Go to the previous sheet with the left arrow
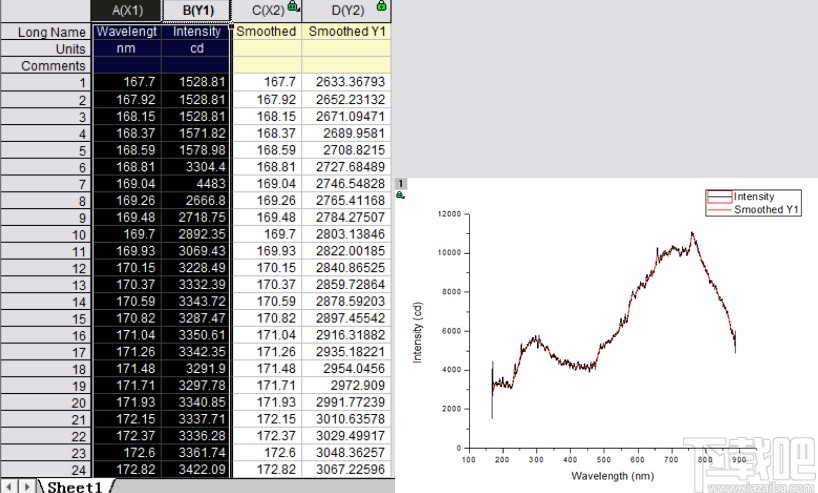Image resolution: width=818 pixels, height=493 pixels. tap(8, 487)
